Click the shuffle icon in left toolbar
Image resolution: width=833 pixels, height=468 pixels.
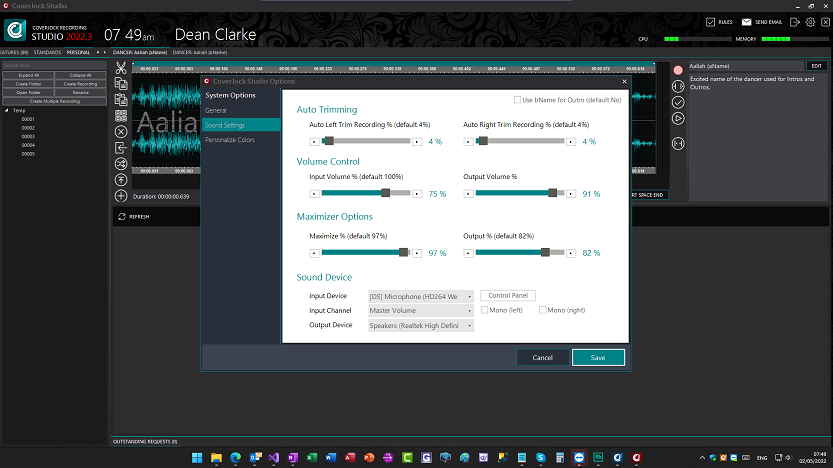tap(121, 164)
